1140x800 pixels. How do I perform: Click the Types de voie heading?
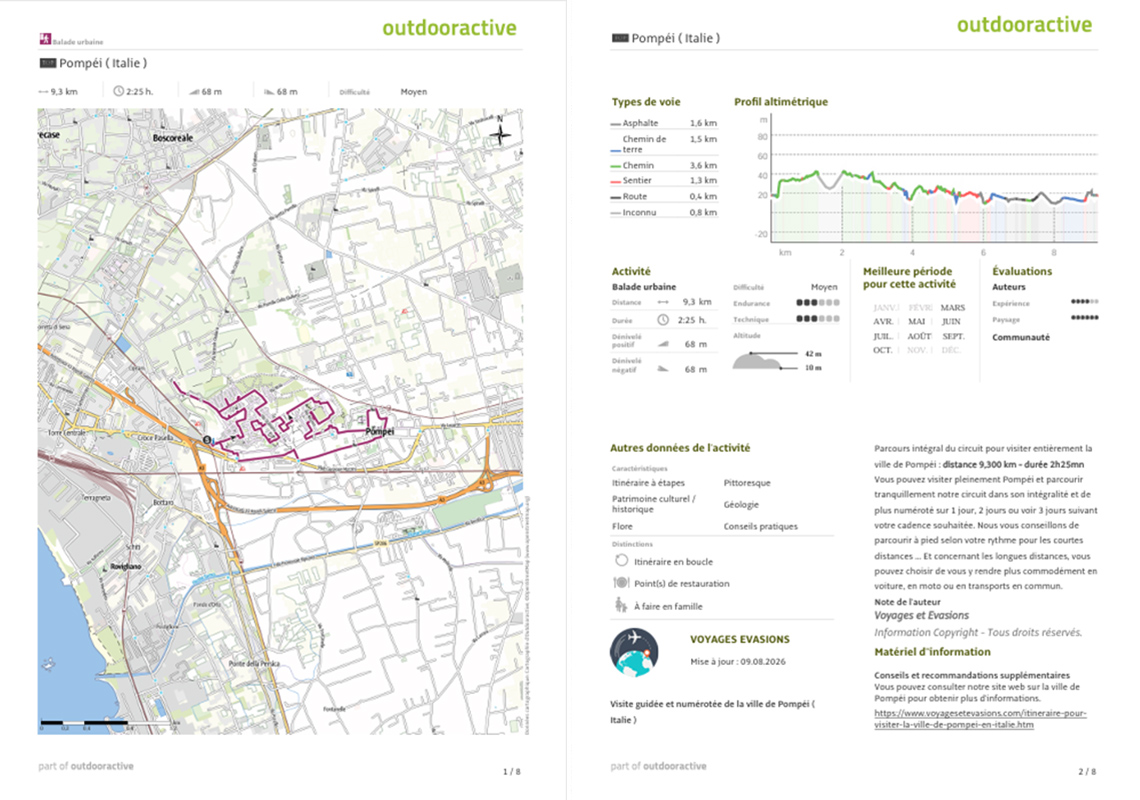click(x=646, y=102)
